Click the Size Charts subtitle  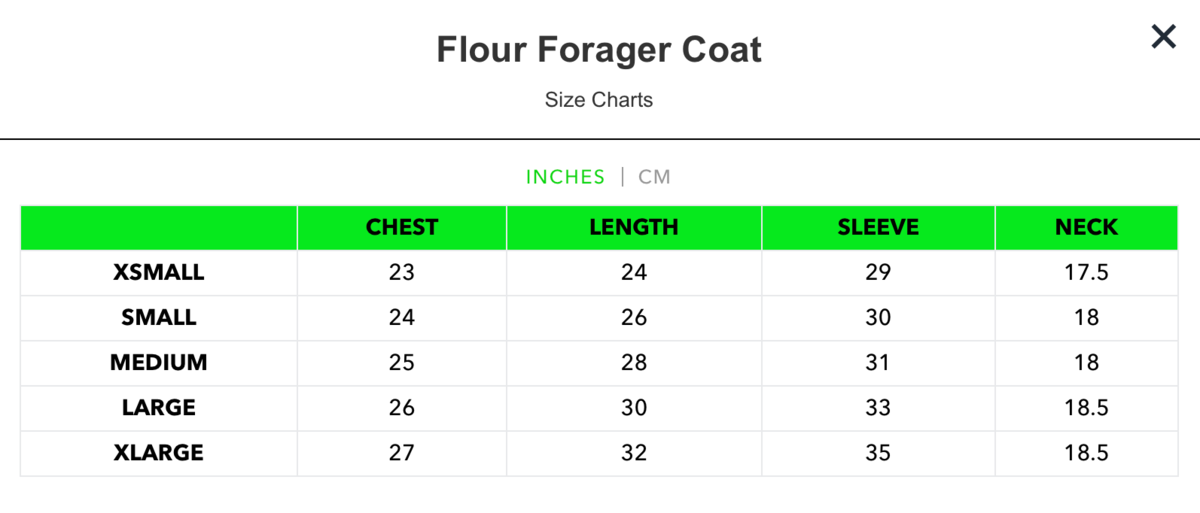click(599, 100)
